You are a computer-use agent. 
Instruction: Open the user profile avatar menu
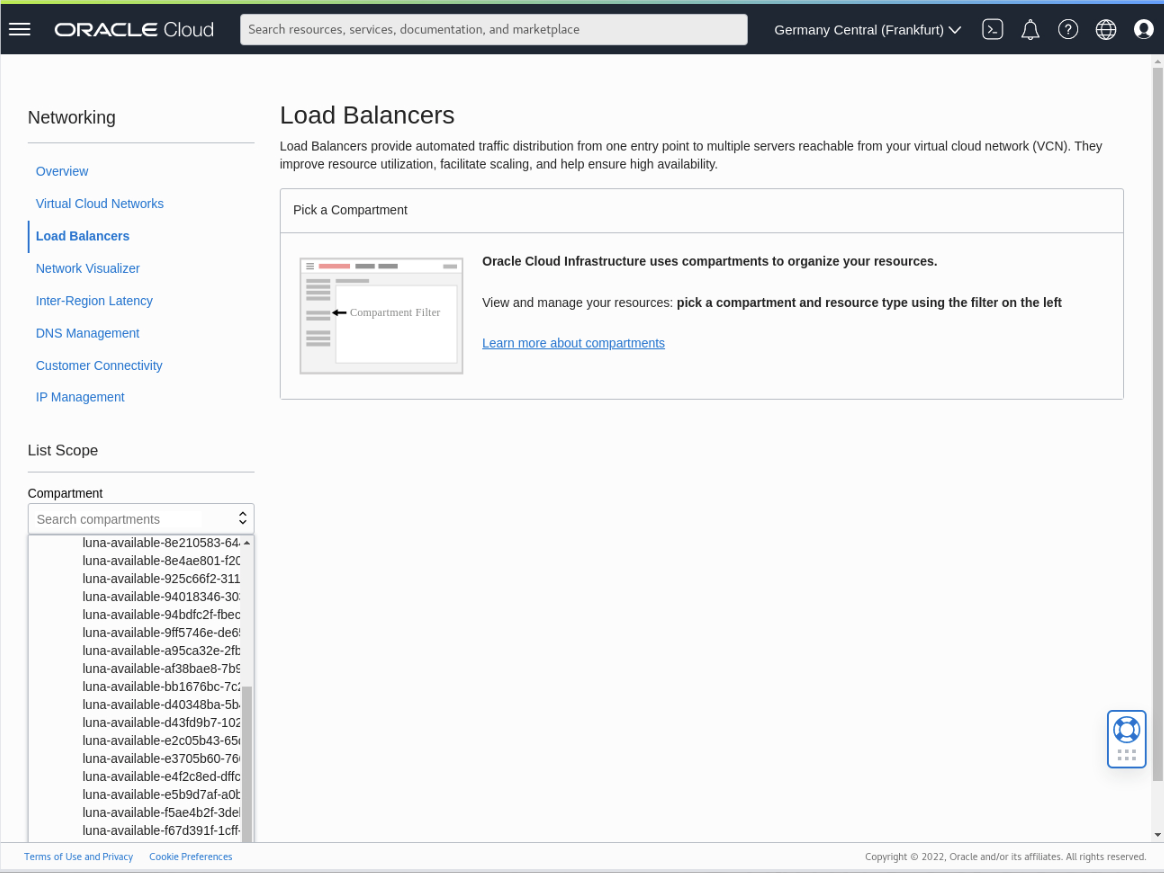(1143, 29)
